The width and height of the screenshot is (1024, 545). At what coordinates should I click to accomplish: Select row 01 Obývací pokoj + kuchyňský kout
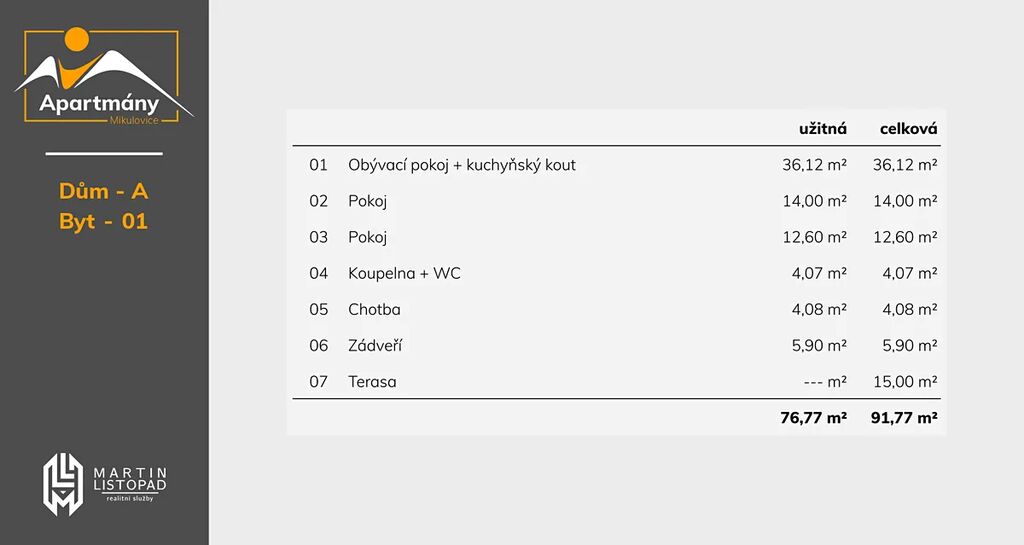(616, 164)
